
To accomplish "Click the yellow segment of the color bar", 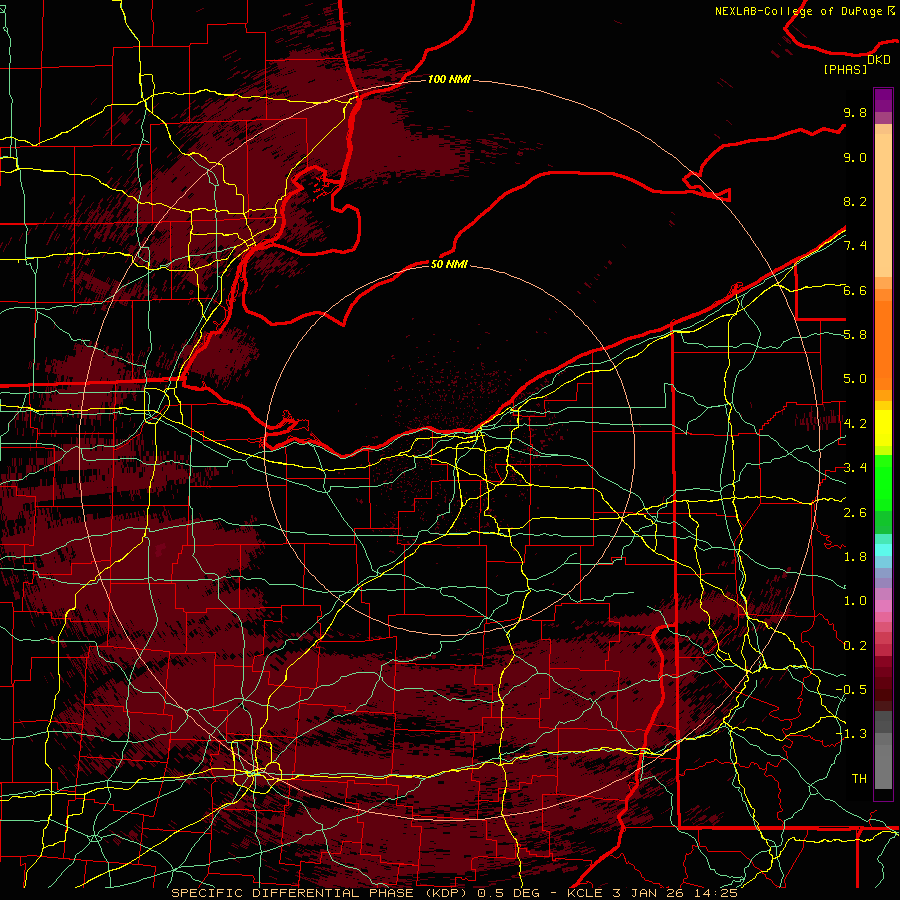I will [883, 428].
